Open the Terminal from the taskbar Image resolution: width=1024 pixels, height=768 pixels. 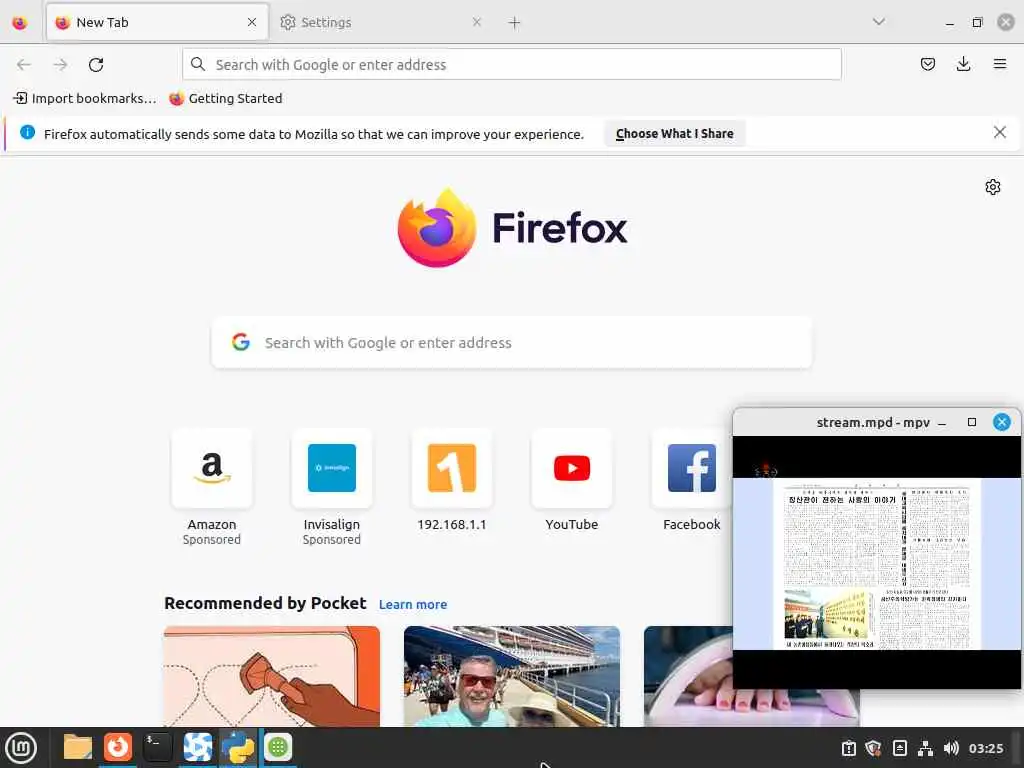click(x=157, y=748)
